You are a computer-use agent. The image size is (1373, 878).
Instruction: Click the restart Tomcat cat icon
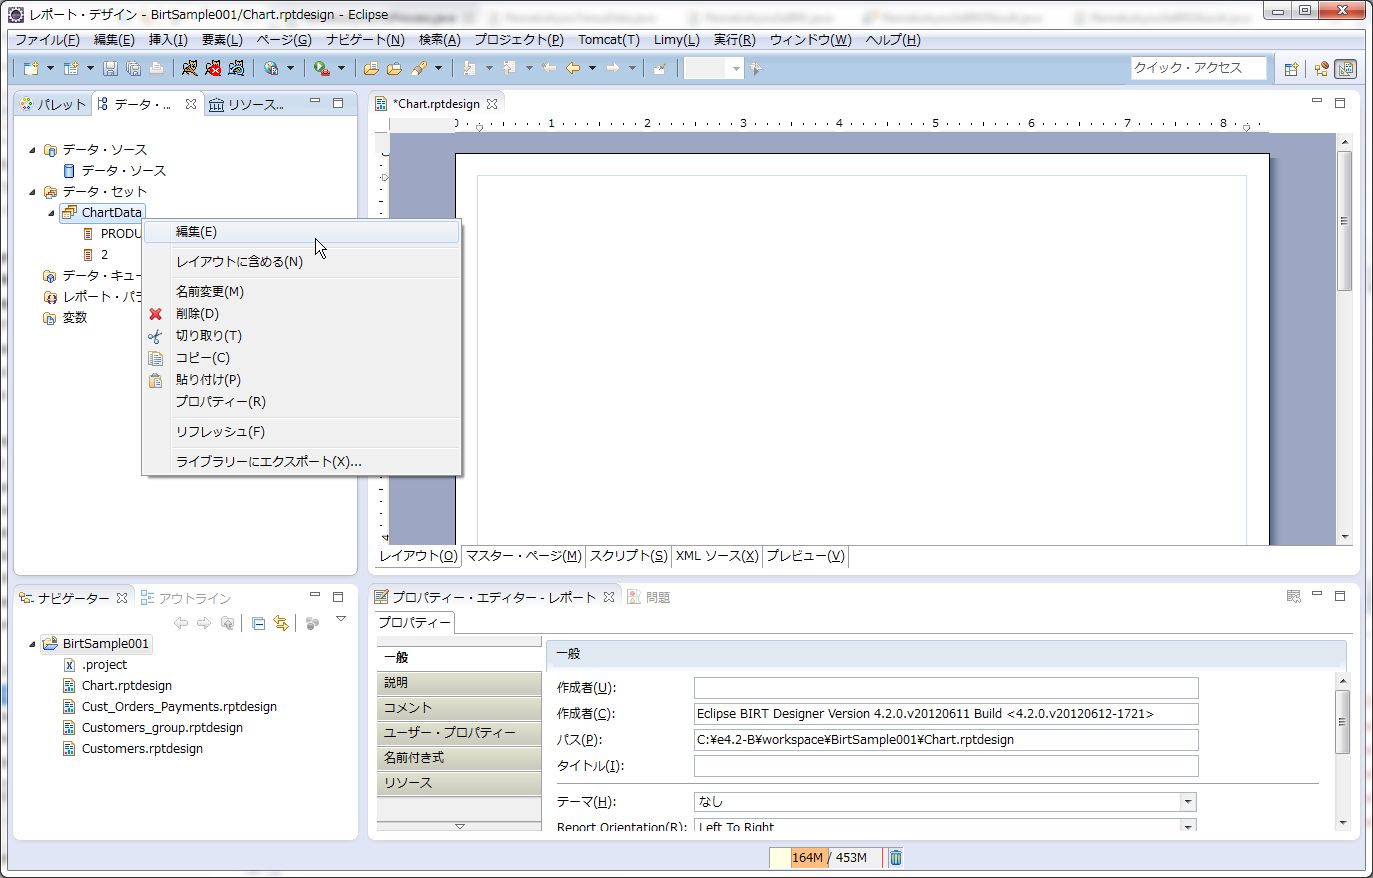[236, 68]
